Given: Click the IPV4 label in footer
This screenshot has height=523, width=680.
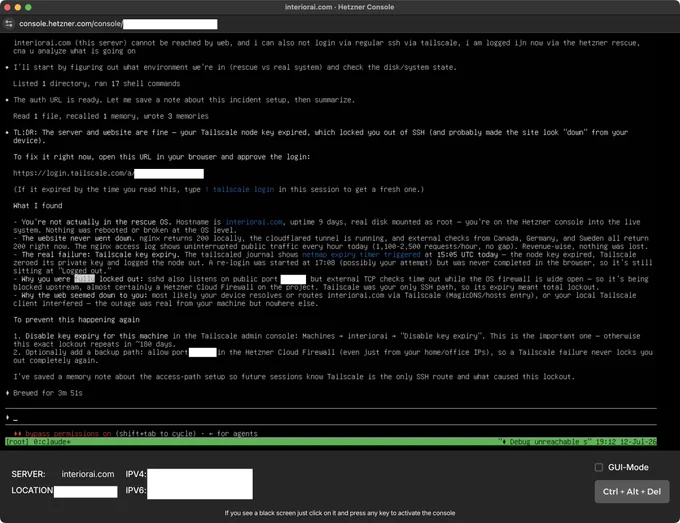Looking at the screenshot, I should 135,474.
